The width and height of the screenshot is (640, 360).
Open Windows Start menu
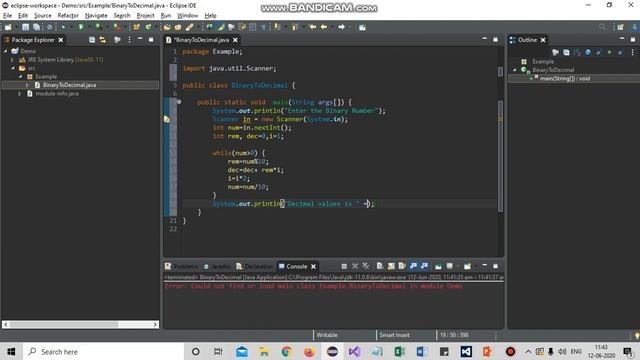coord(11,351)
